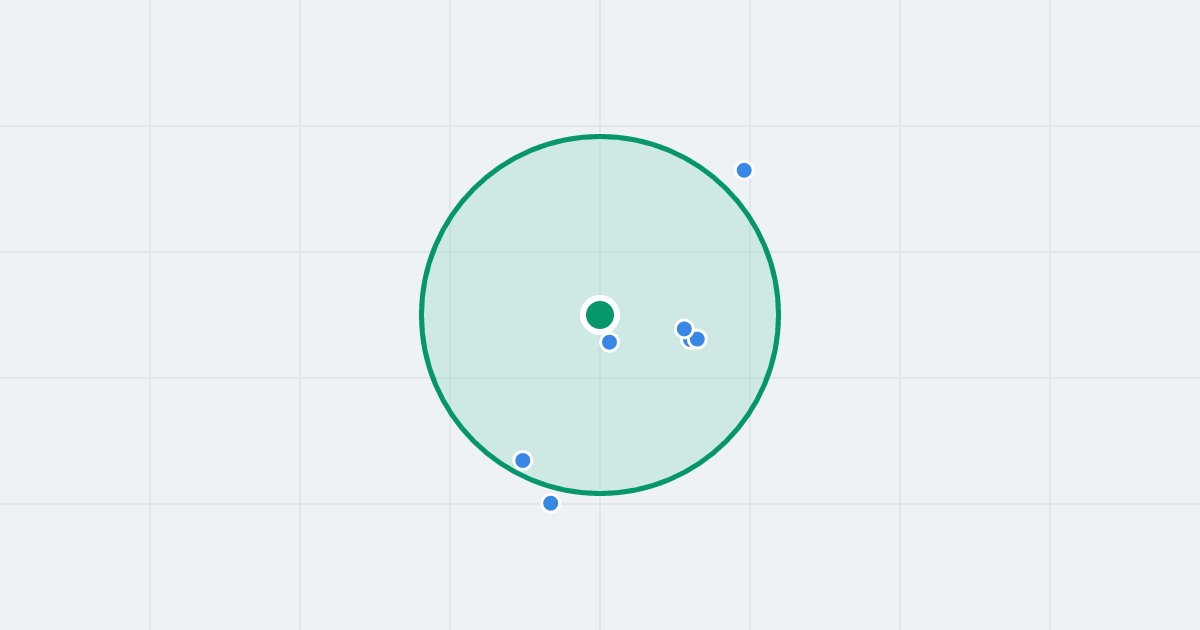The image size is (1200, 630).
Task: Click the white ring surrounding the green center marker
Action: [600, 299]
